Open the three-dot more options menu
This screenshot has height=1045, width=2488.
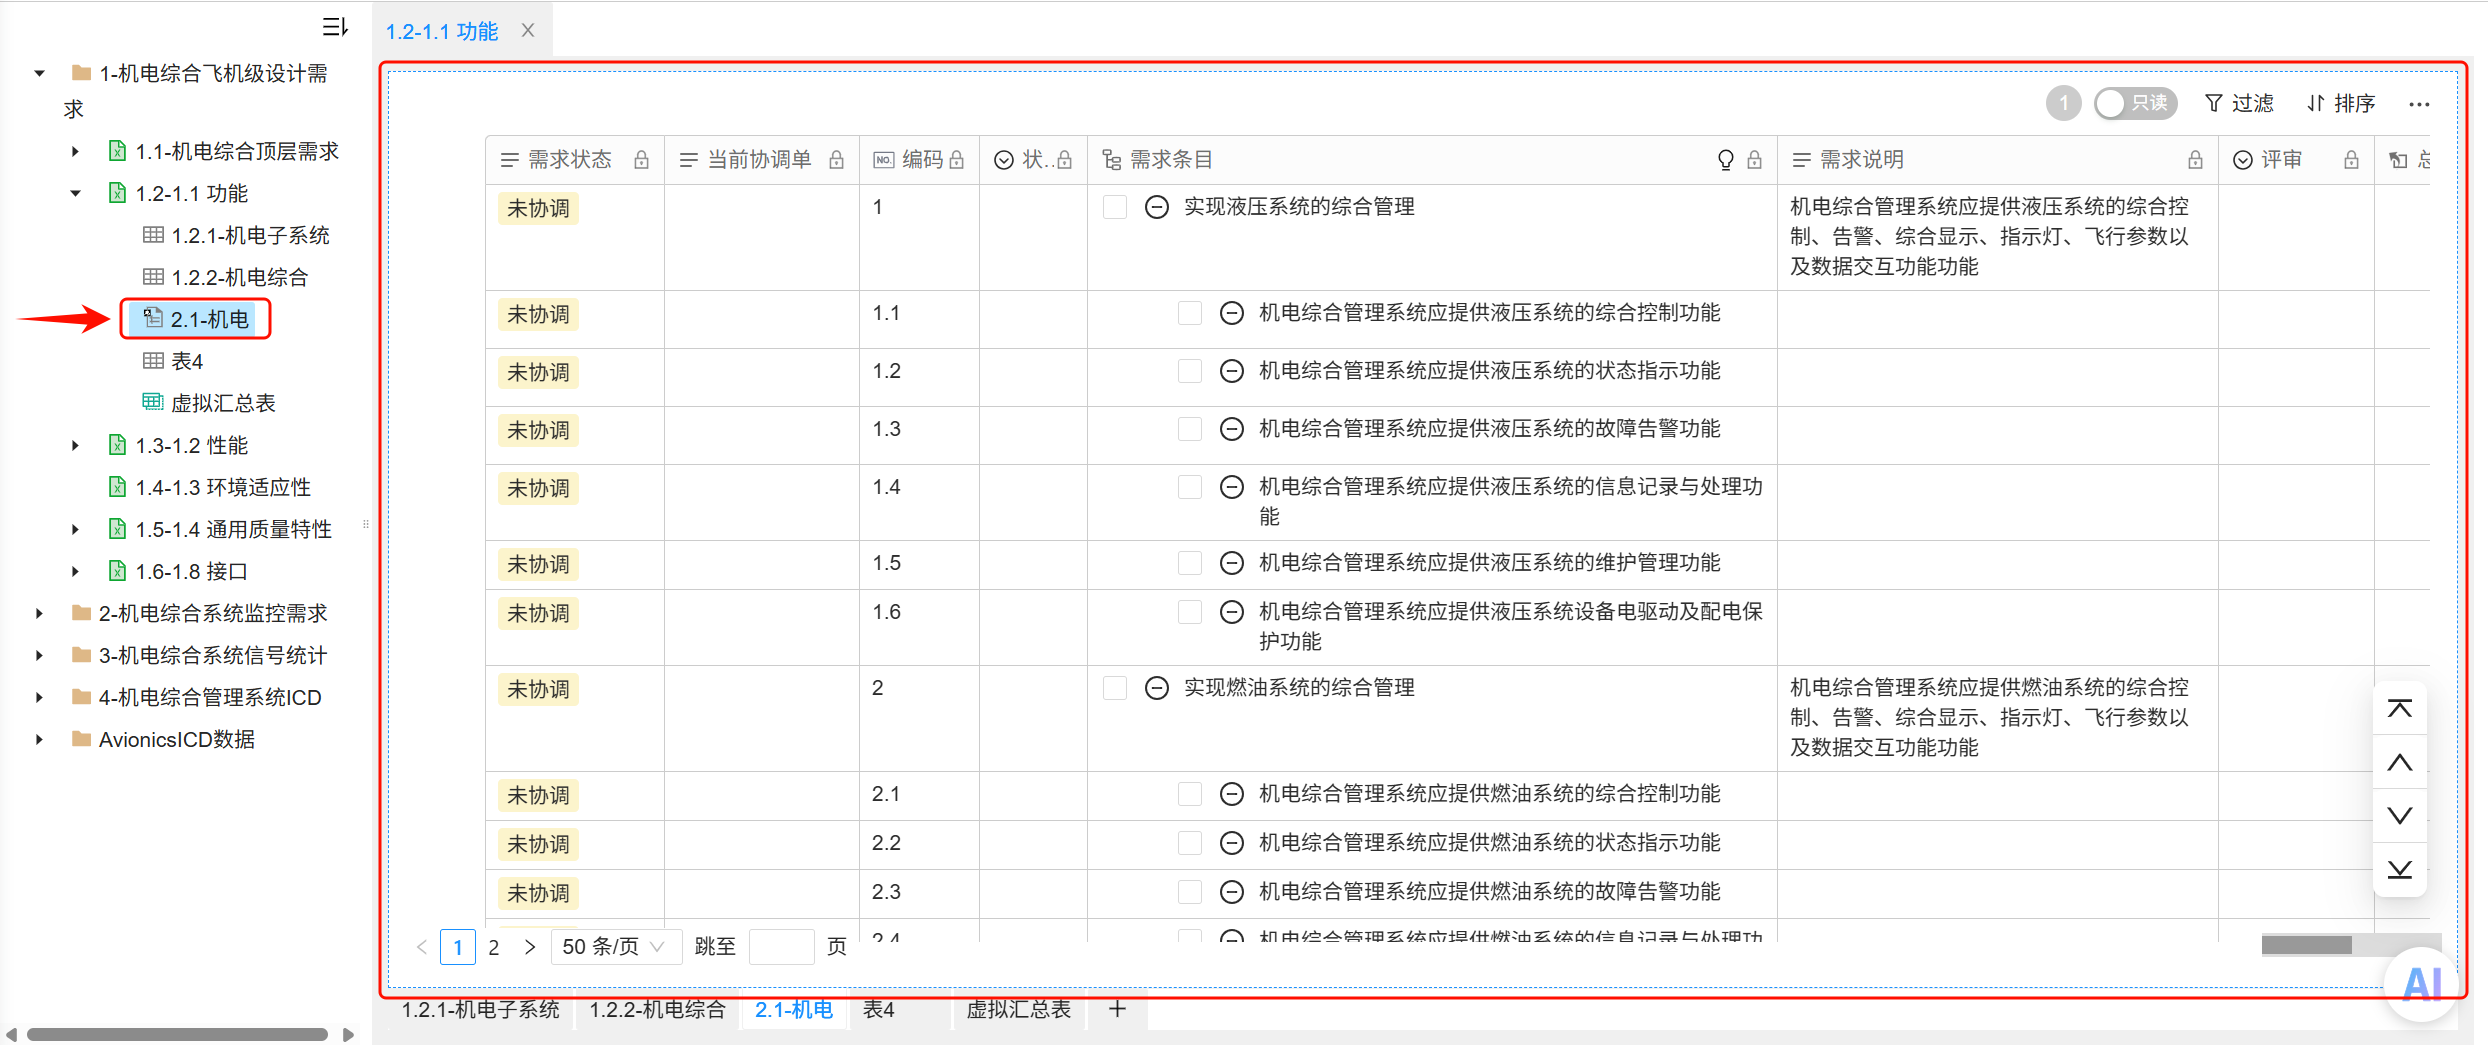pos(2419,104)
